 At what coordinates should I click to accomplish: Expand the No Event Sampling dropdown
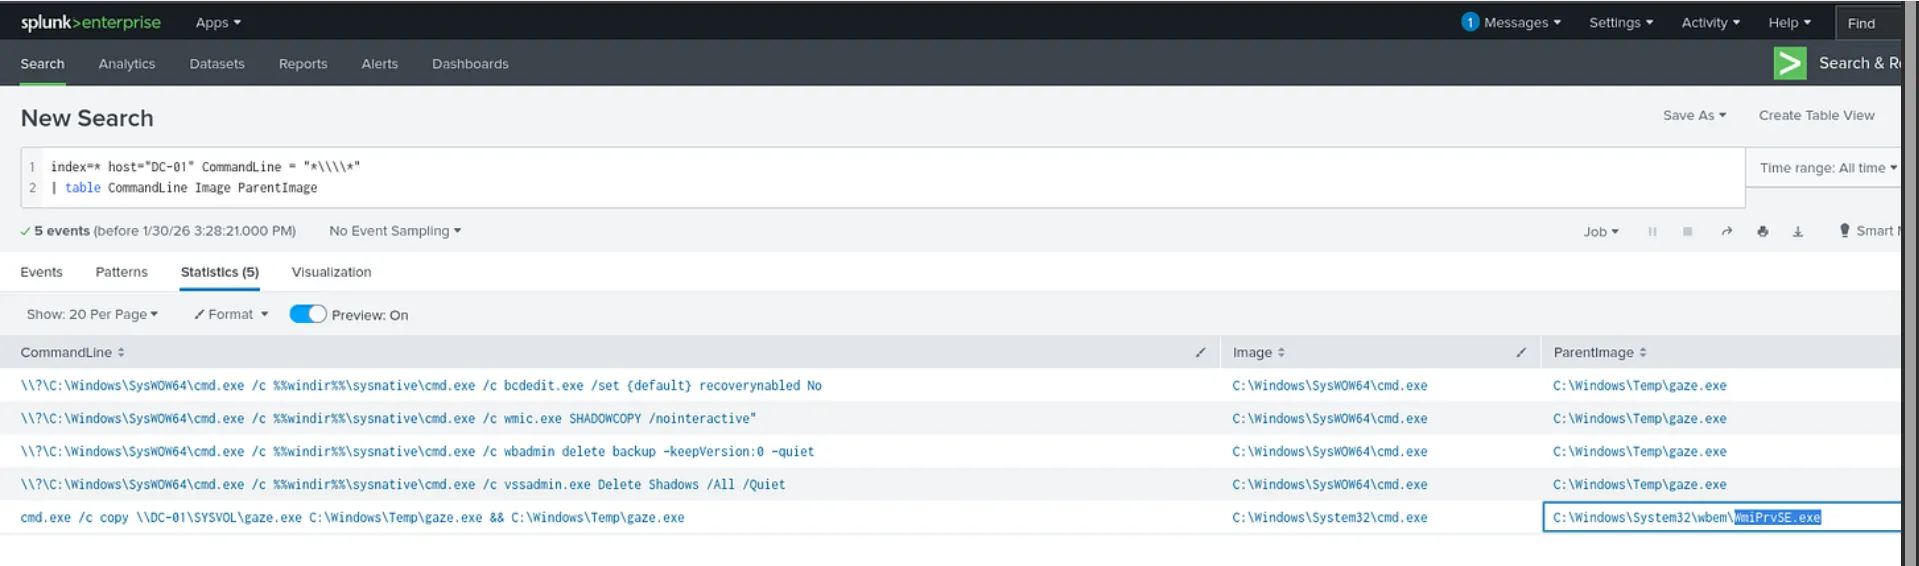tap(395, 231)
